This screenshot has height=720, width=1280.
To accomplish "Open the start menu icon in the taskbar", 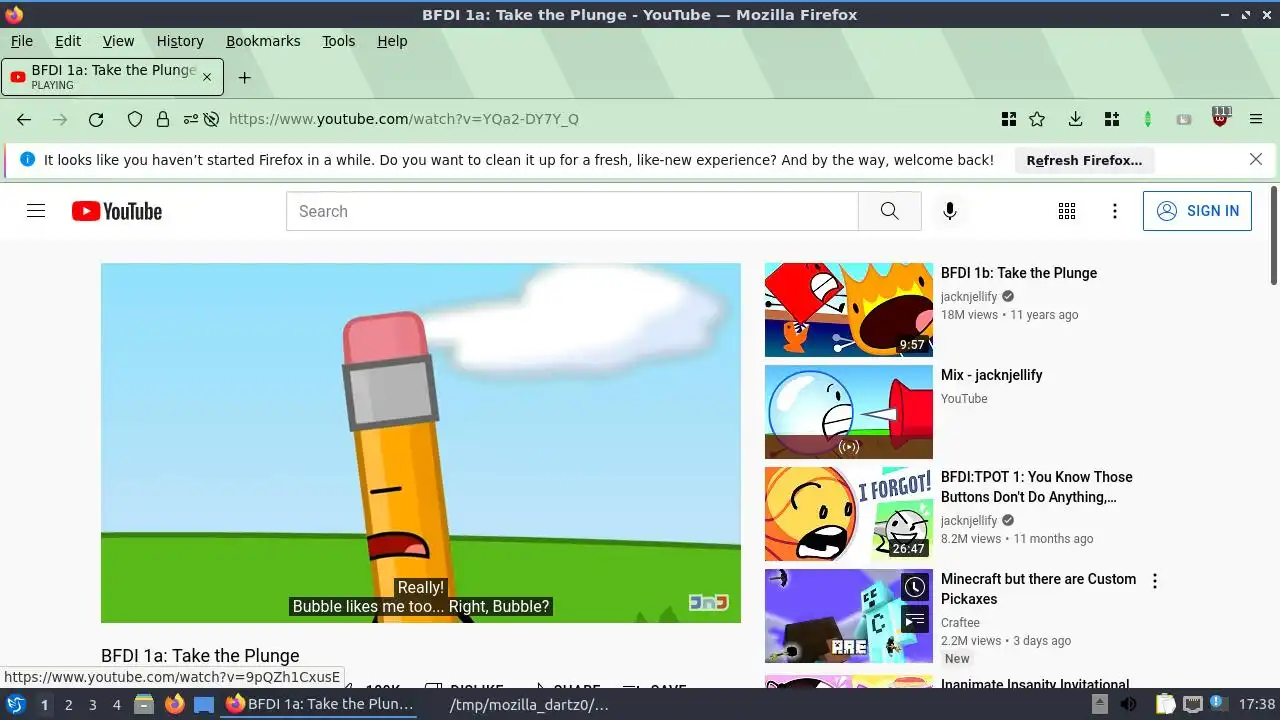I will pyautogui.click(x=15, y=704).
